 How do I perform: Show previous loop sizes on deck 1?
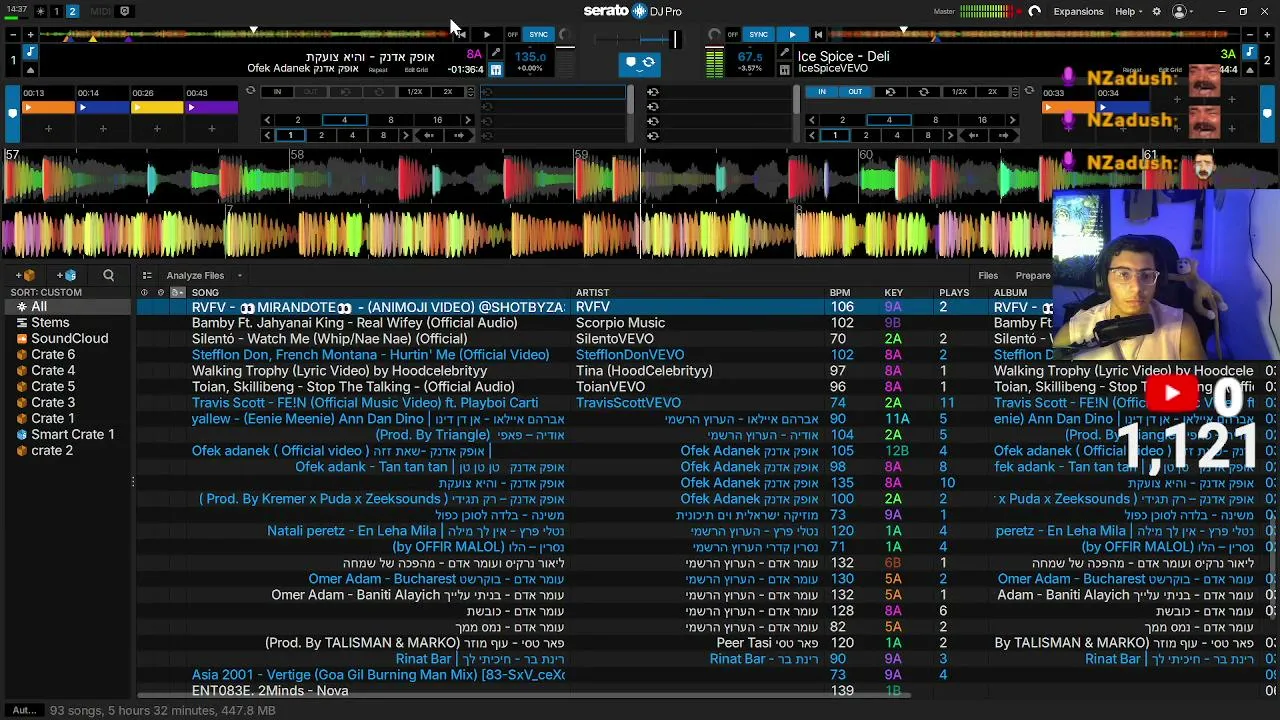[x=267, y=120]
